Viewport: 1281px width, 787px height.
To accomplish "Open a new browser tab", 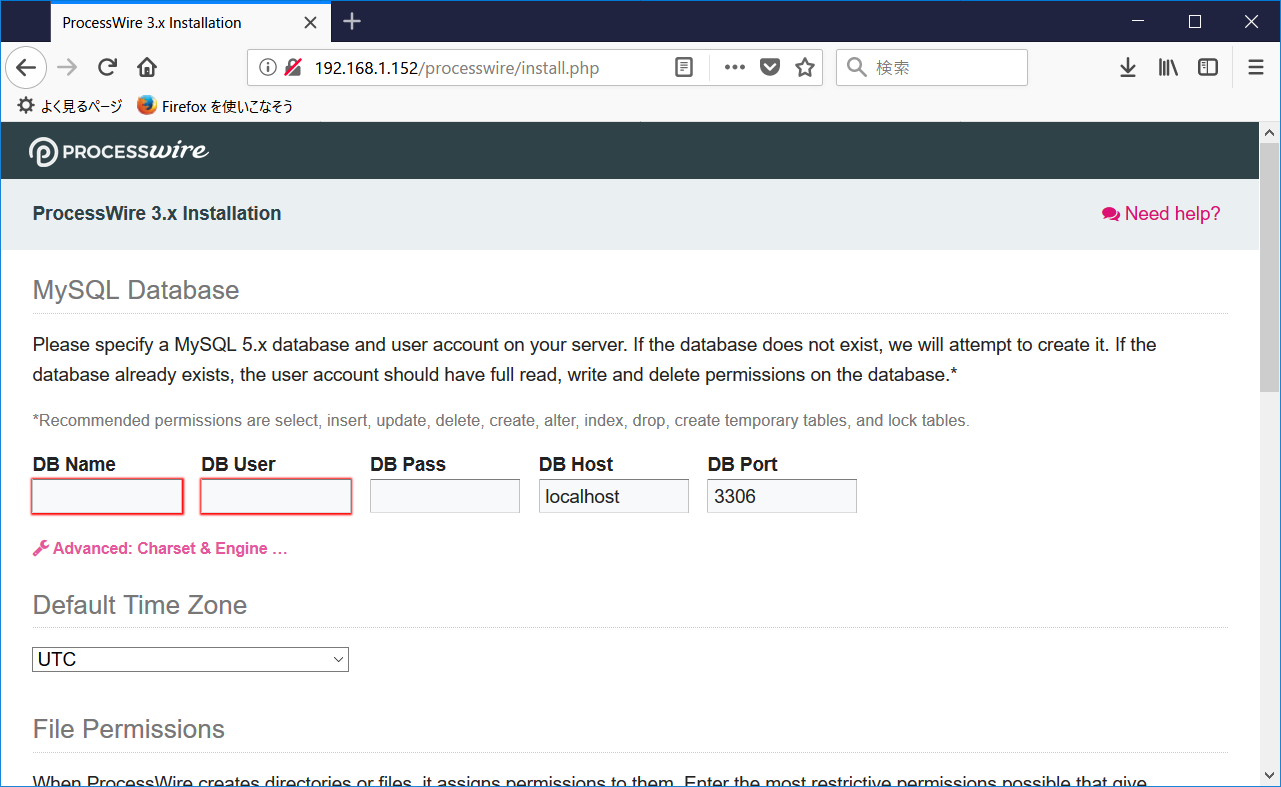I will (351, 22).
